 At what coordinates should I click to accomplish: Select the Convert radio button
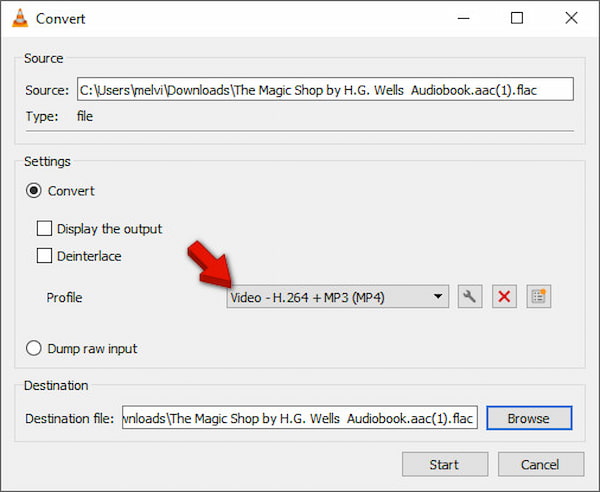pos(34,191)
